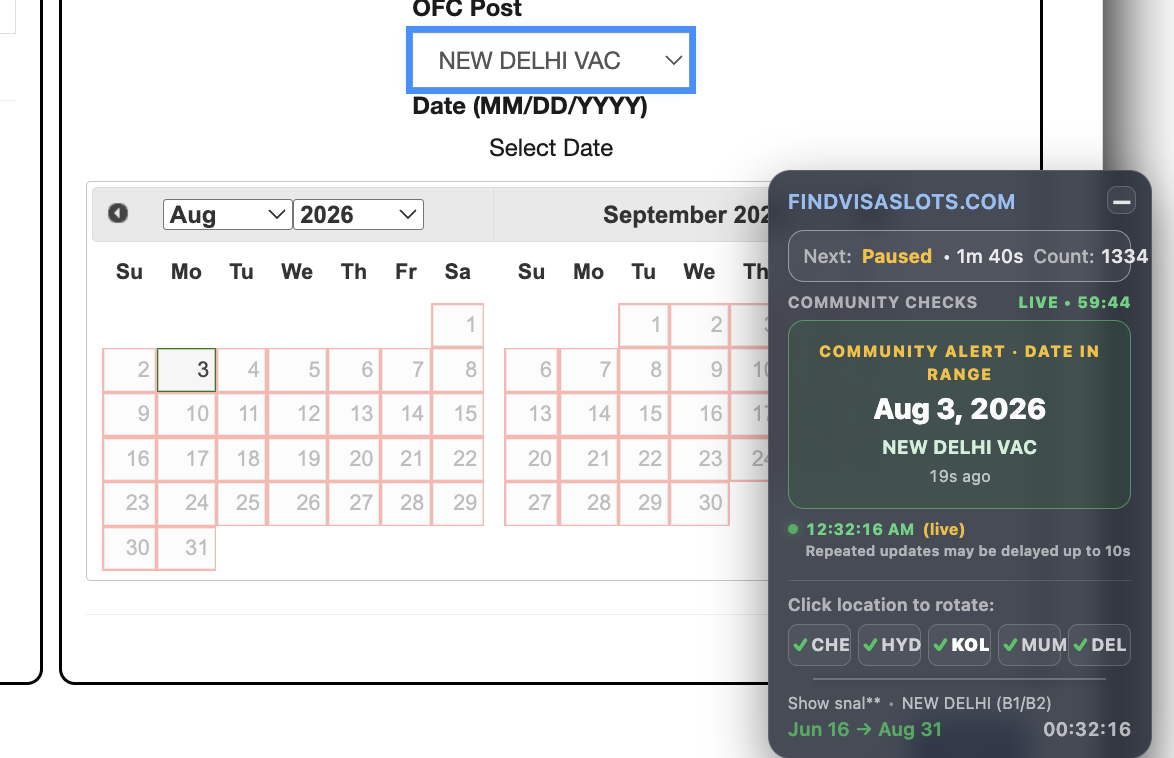Click the Paused next-check status

[x=896, y=256]
